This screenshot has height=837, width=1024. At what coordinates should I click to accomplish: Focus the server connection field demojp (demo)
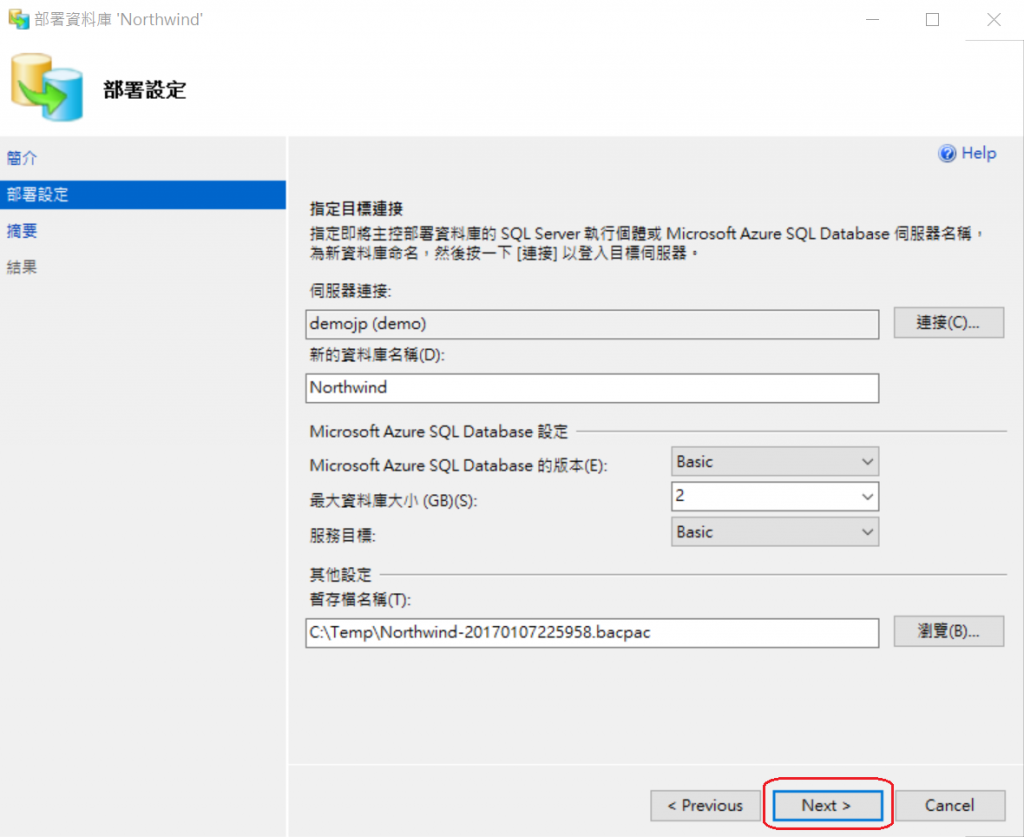pos(592,324)
